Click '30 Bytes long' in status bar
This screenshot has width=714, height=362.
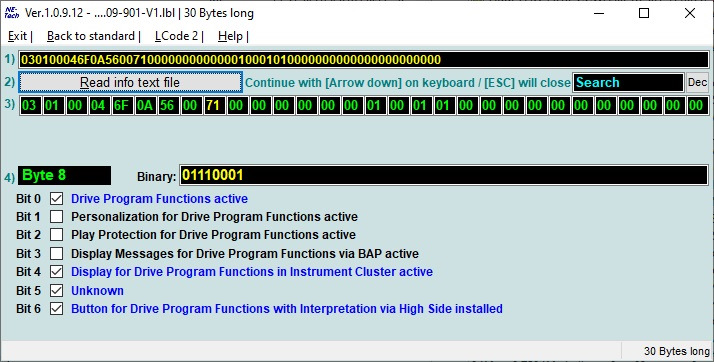coord(677,351)
